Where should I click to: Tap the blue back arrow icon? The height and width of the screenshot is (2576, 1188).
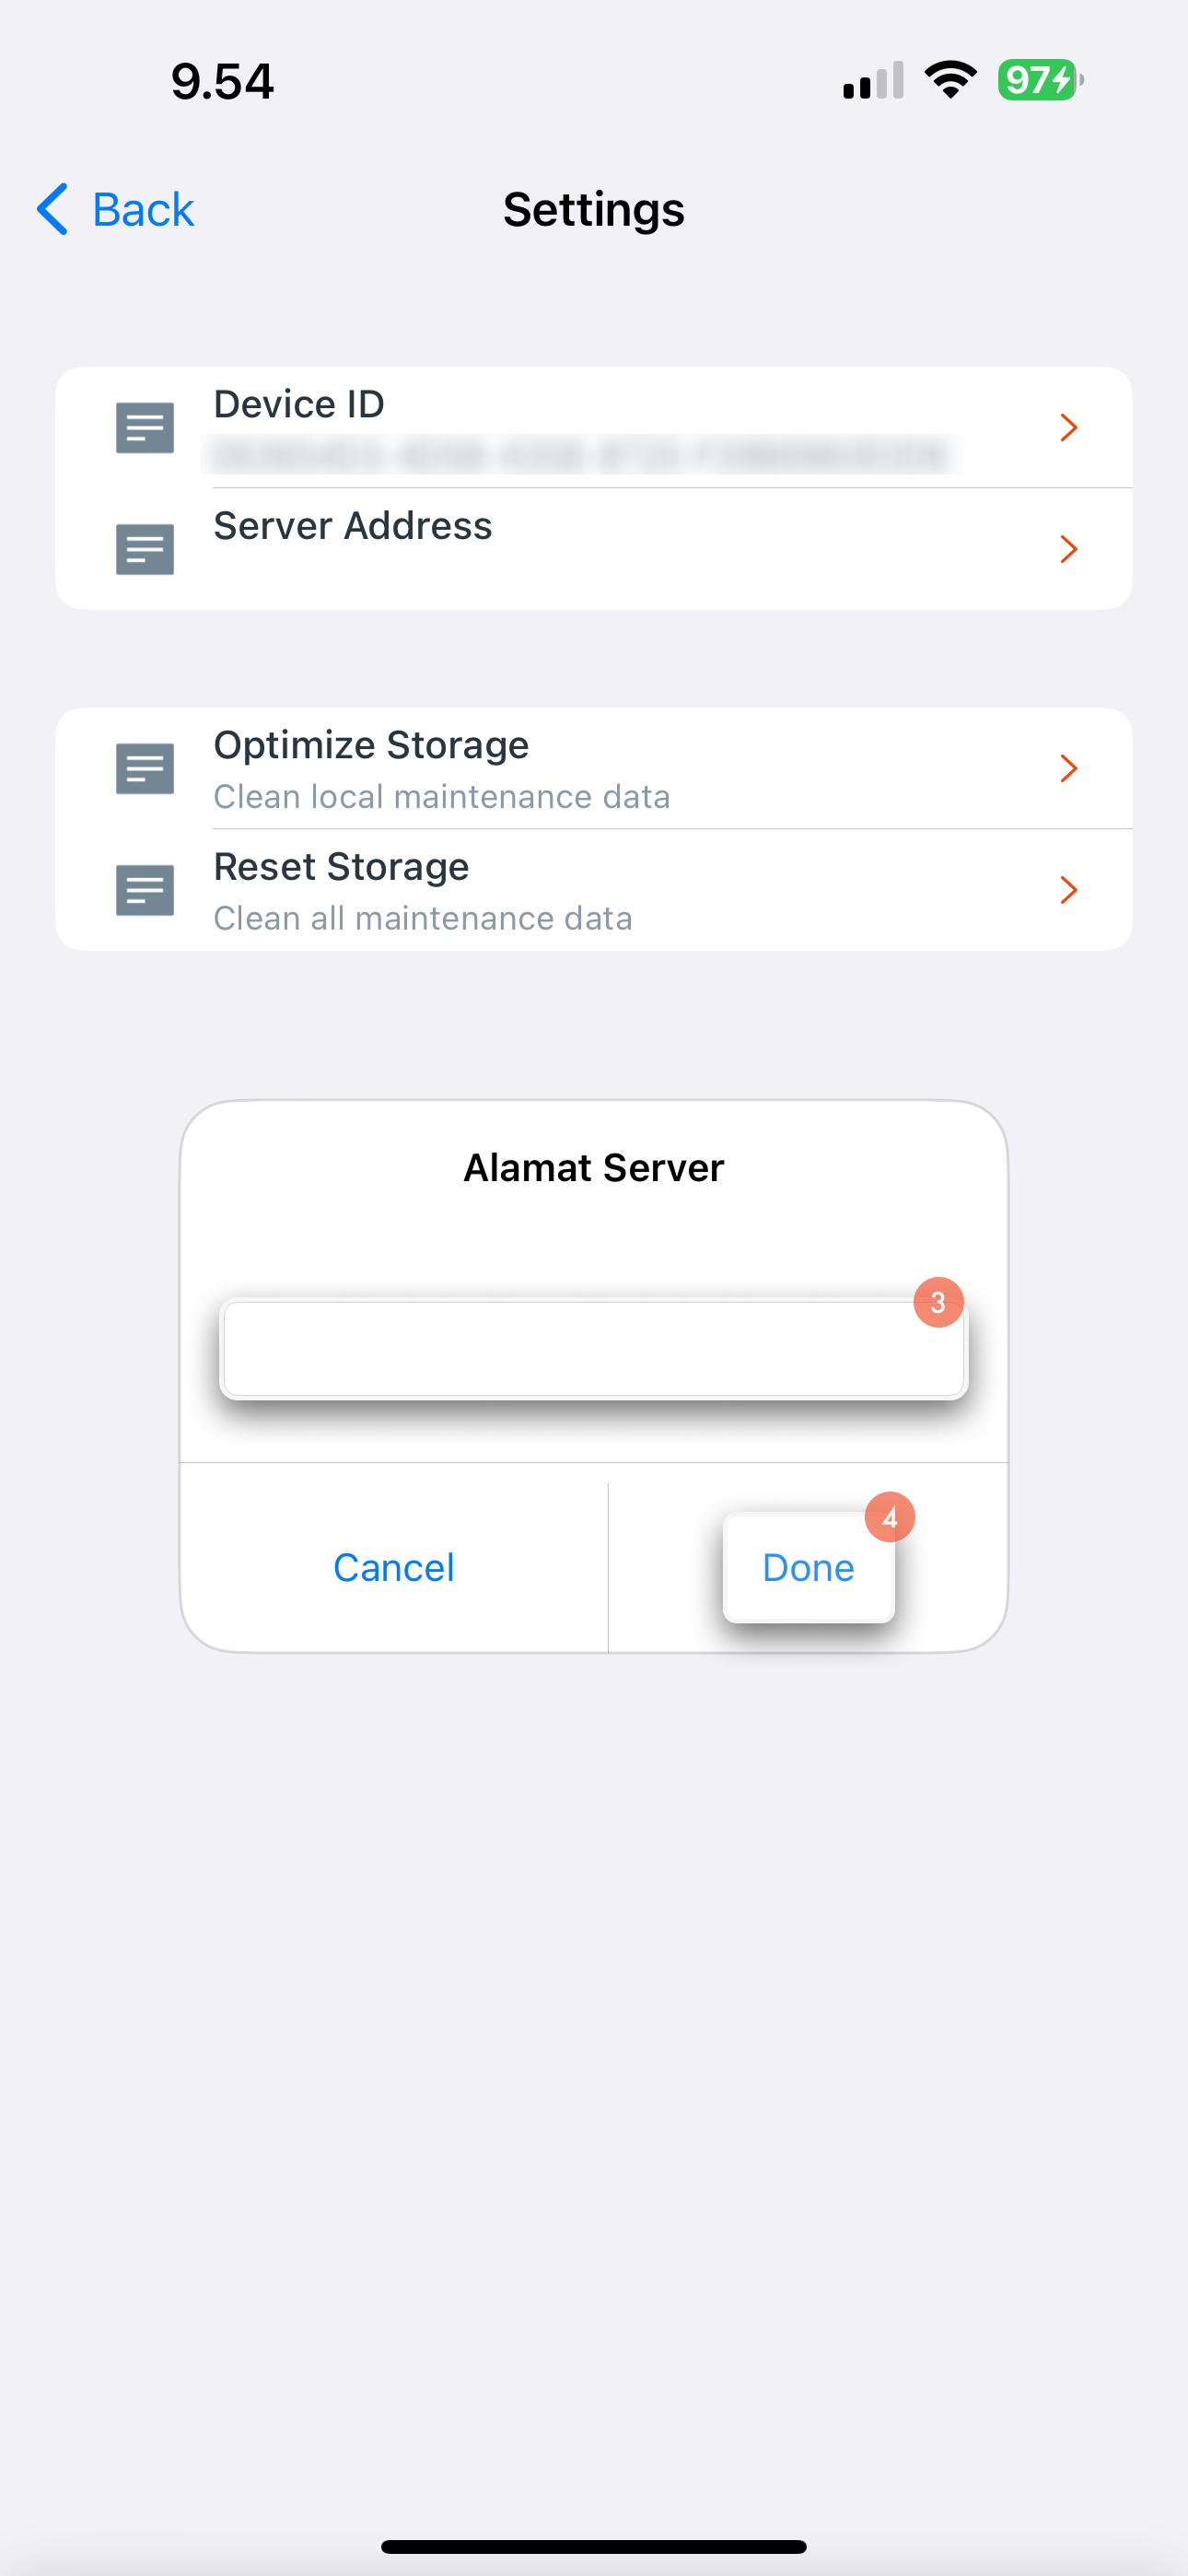pos(53,209)
